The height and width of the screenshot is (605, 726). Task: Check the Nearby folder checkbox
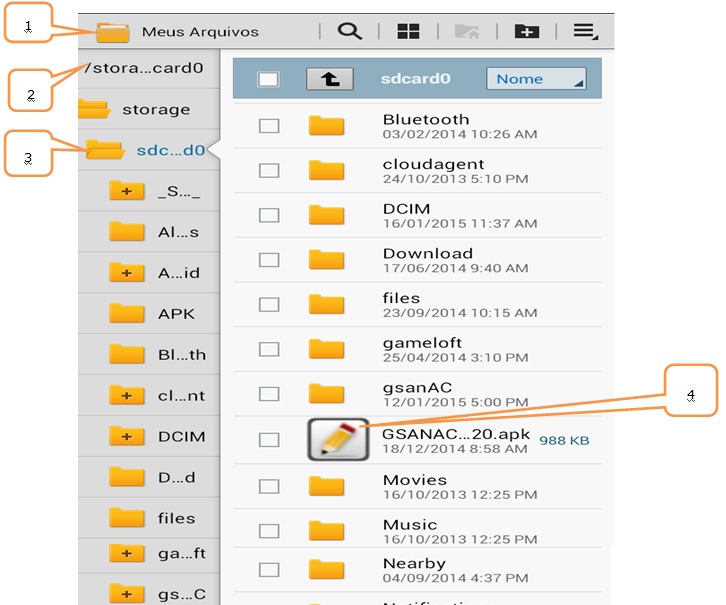(269, 570)
